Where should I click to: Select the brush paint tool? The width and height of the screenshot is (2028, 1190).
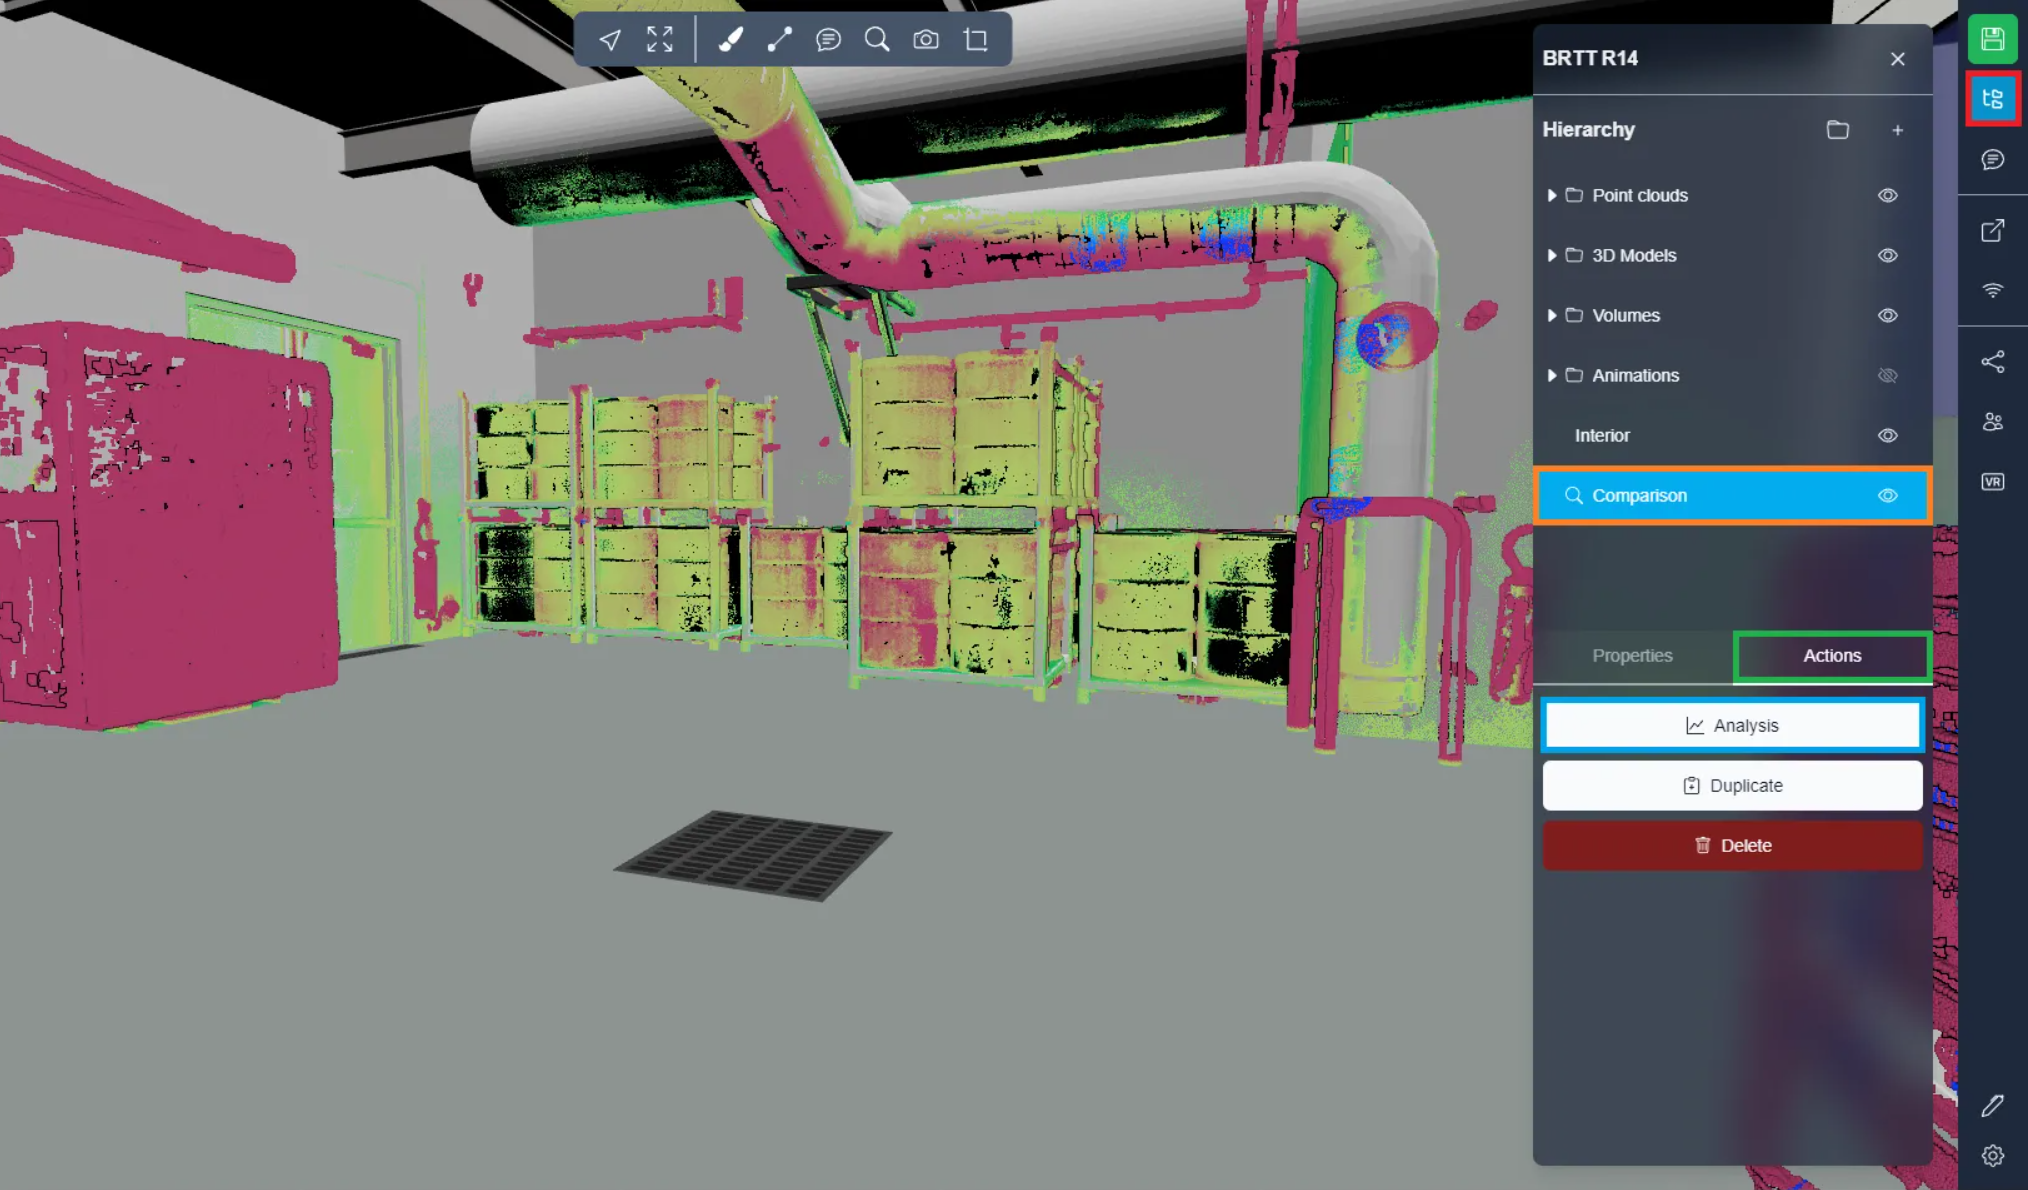pos(731,40)
